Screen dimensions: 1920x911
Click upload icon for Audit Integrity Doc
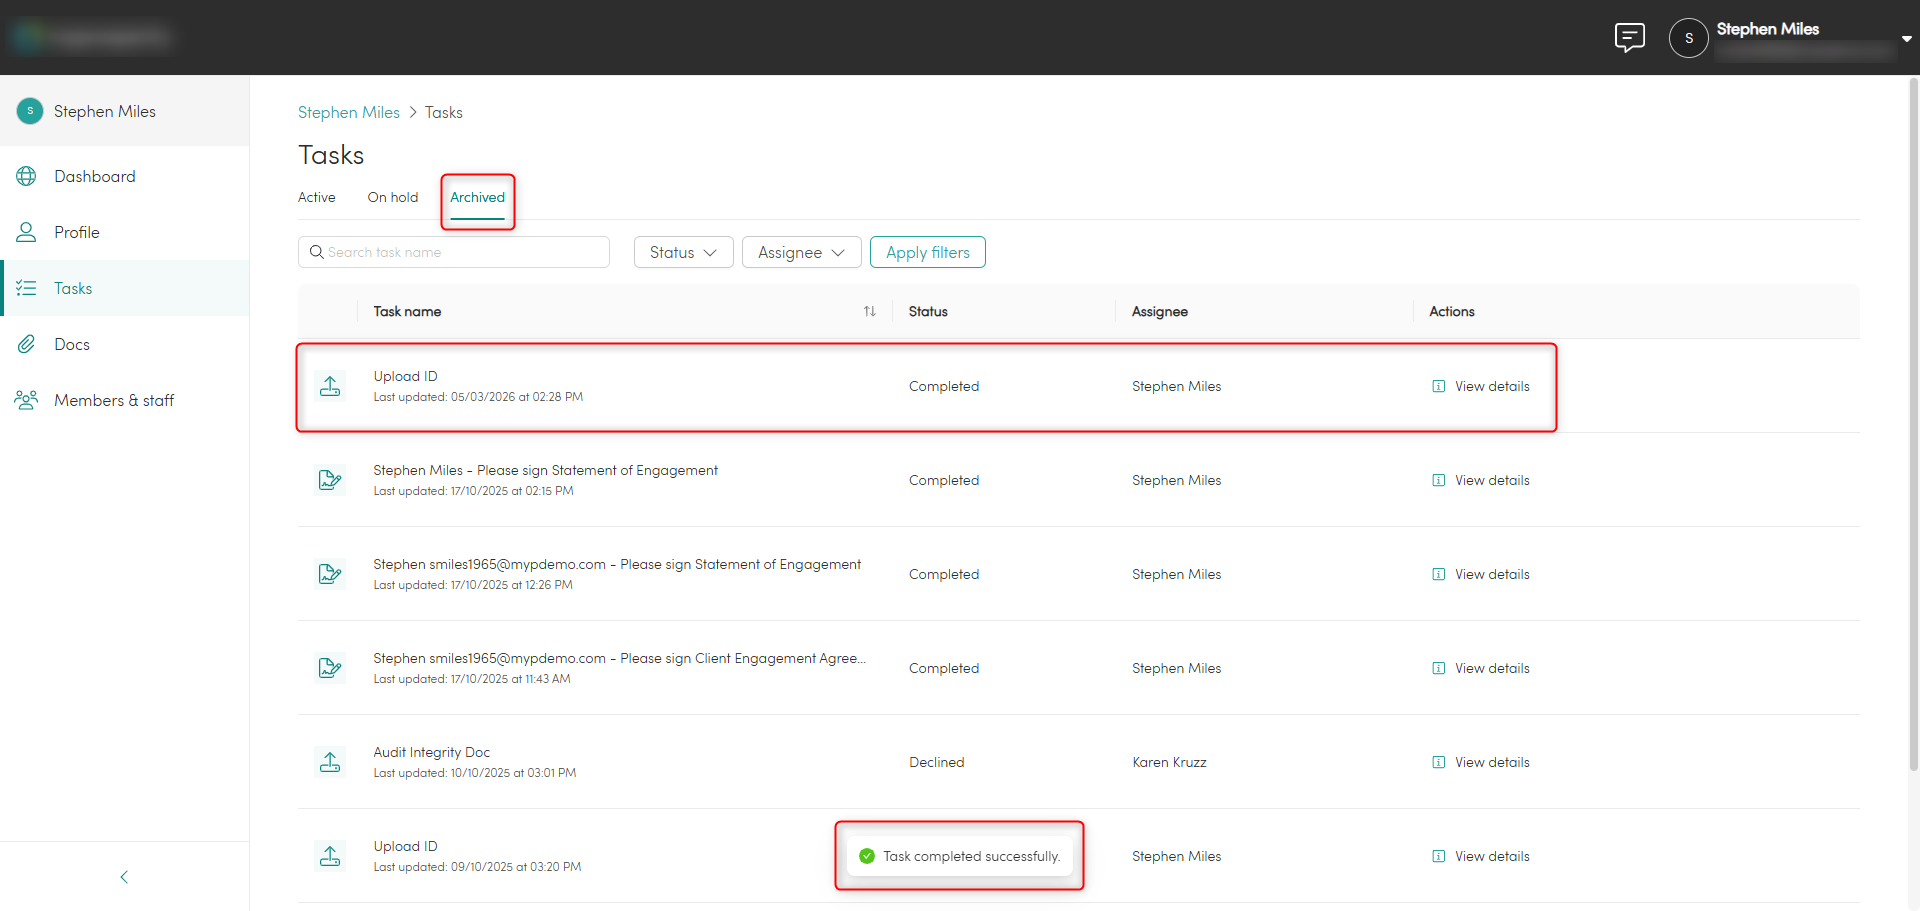(330, 762)
